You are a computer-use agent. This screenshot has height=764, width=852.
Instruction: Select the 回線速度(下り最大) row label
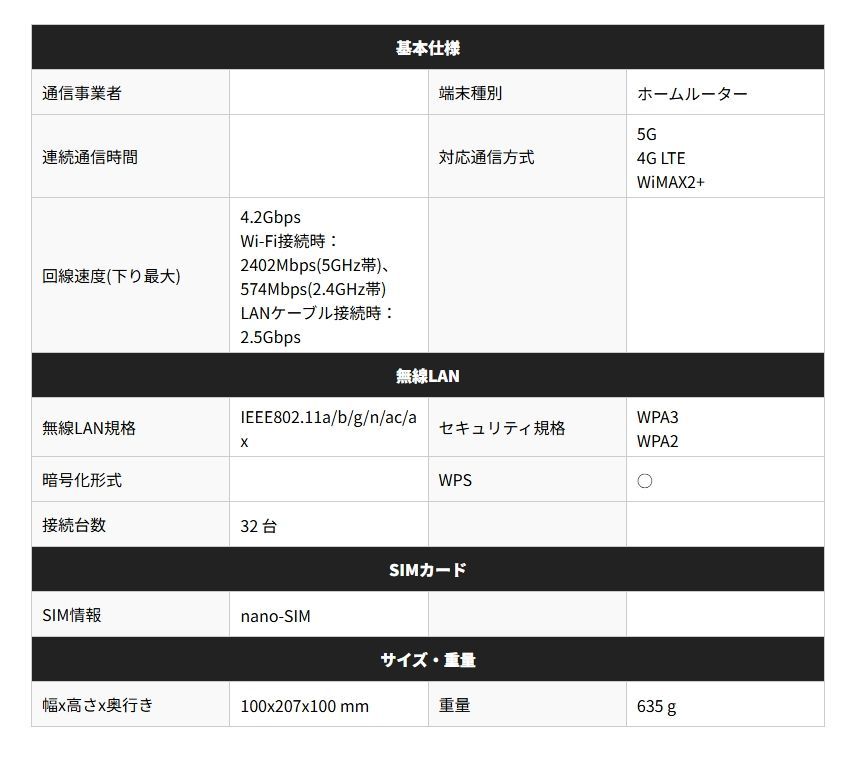97,276
